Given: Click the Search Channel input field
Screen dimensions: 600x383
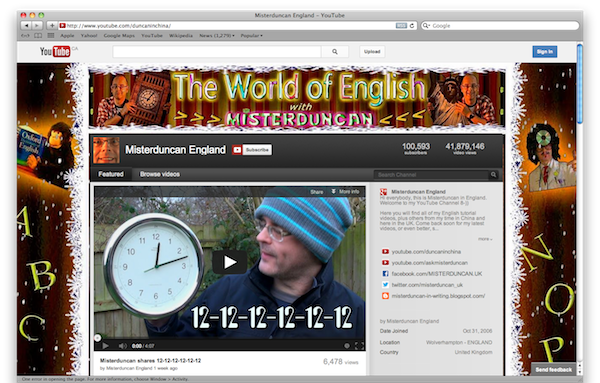Looking at the screenshot, I should pos(432,175).
